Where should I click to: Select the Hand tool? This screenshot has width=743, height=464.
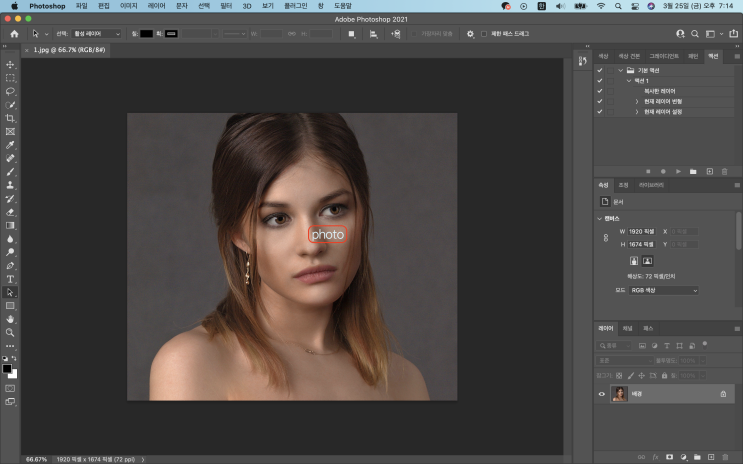pyautogui.click(x=10, y=319)
